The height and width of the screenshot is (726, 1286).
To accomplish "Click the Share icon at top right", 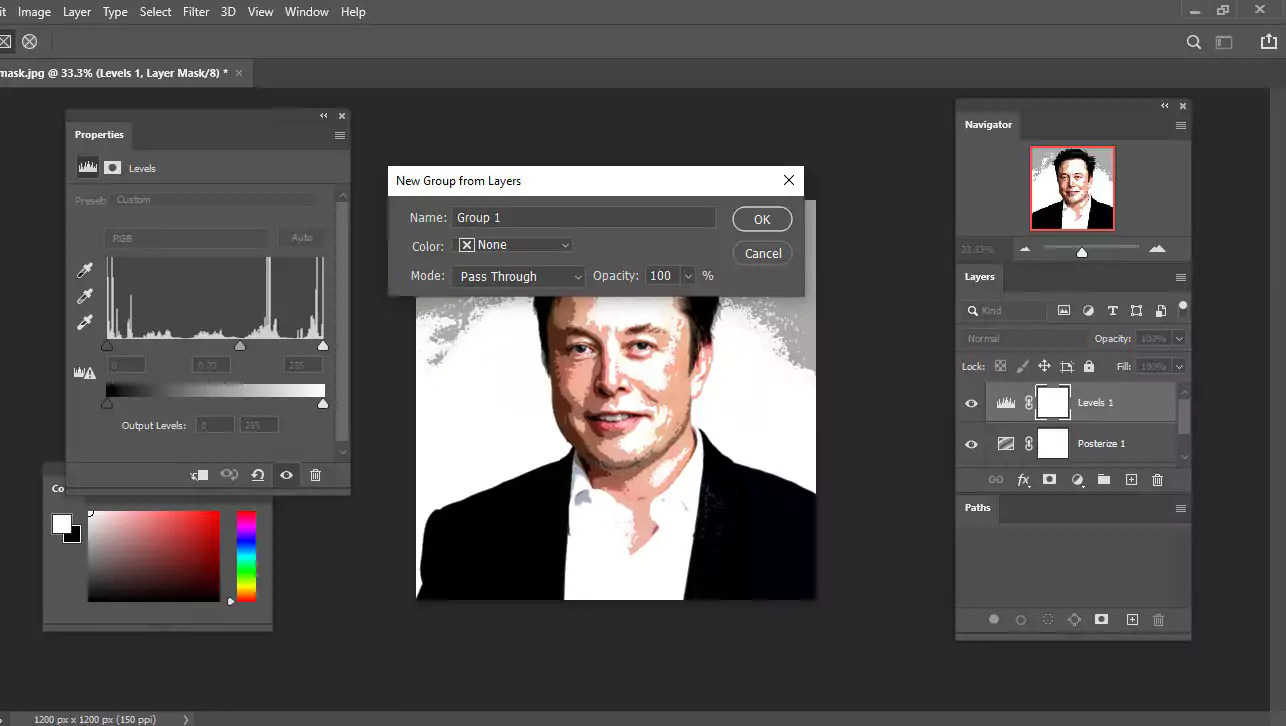I will point(1271,42).
